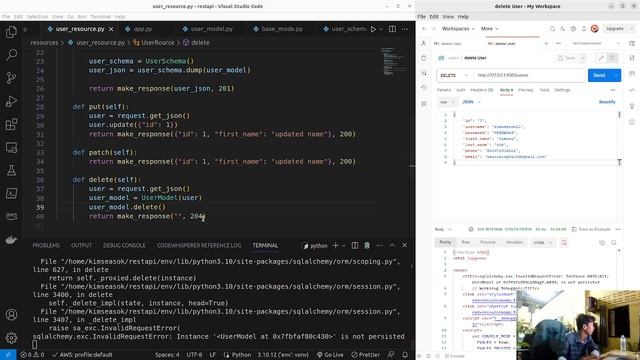Open the More dropdown in Postman
This screenshot has height=360, width=640.
click(x=489, y=29)
